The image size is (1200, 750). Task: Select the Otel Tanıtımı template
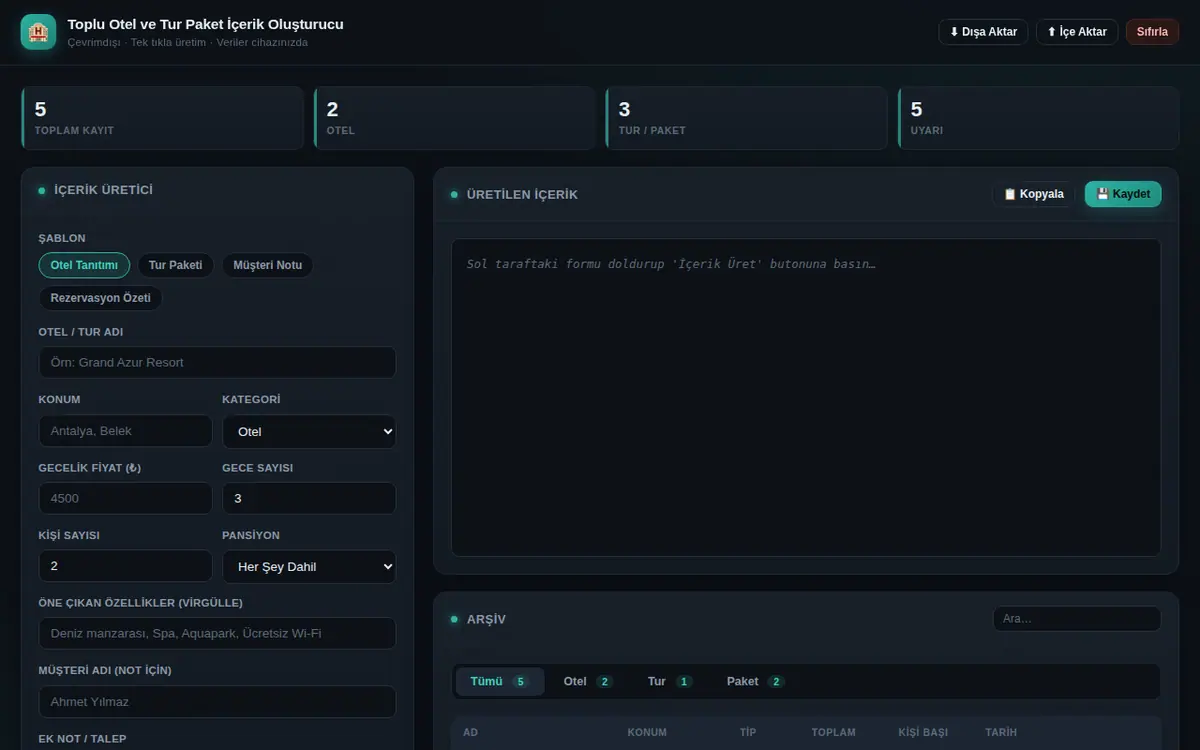(84, 265)
